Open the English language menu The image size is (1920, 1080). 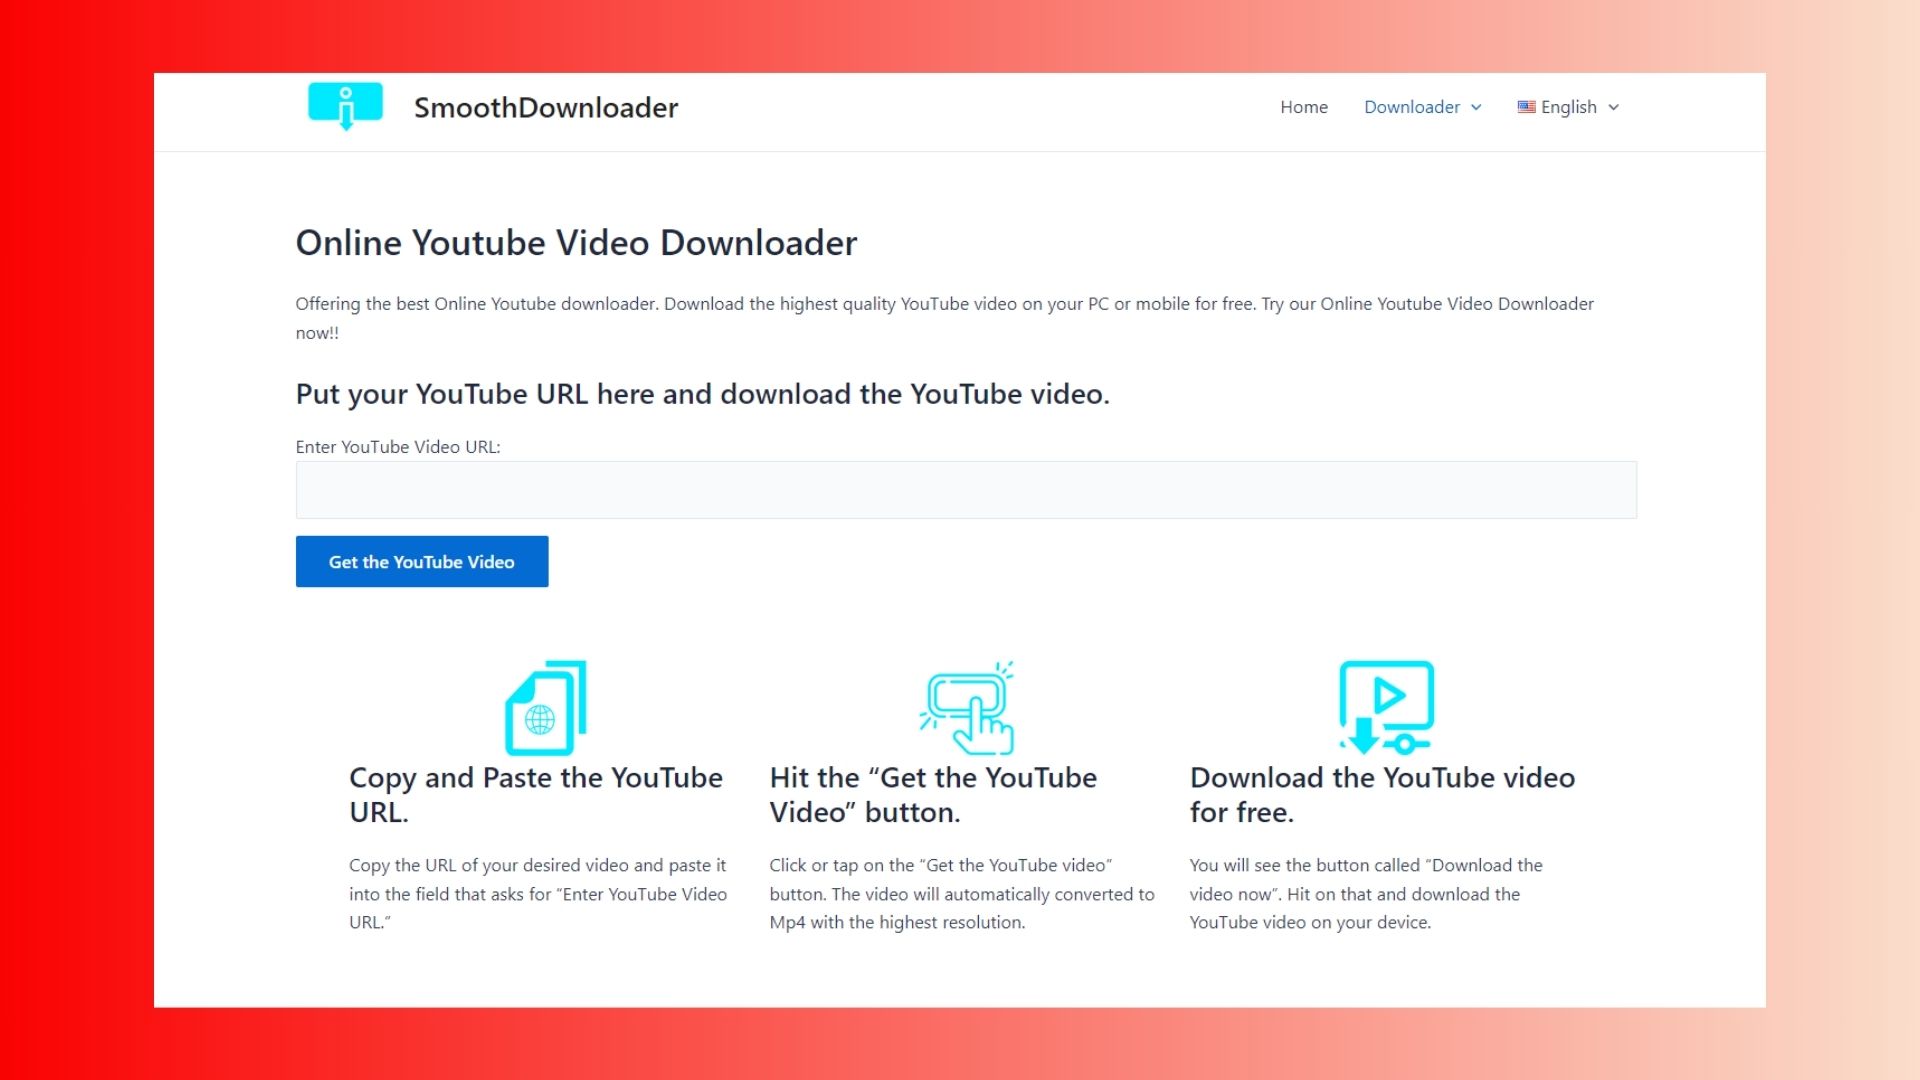[1568, 107]
